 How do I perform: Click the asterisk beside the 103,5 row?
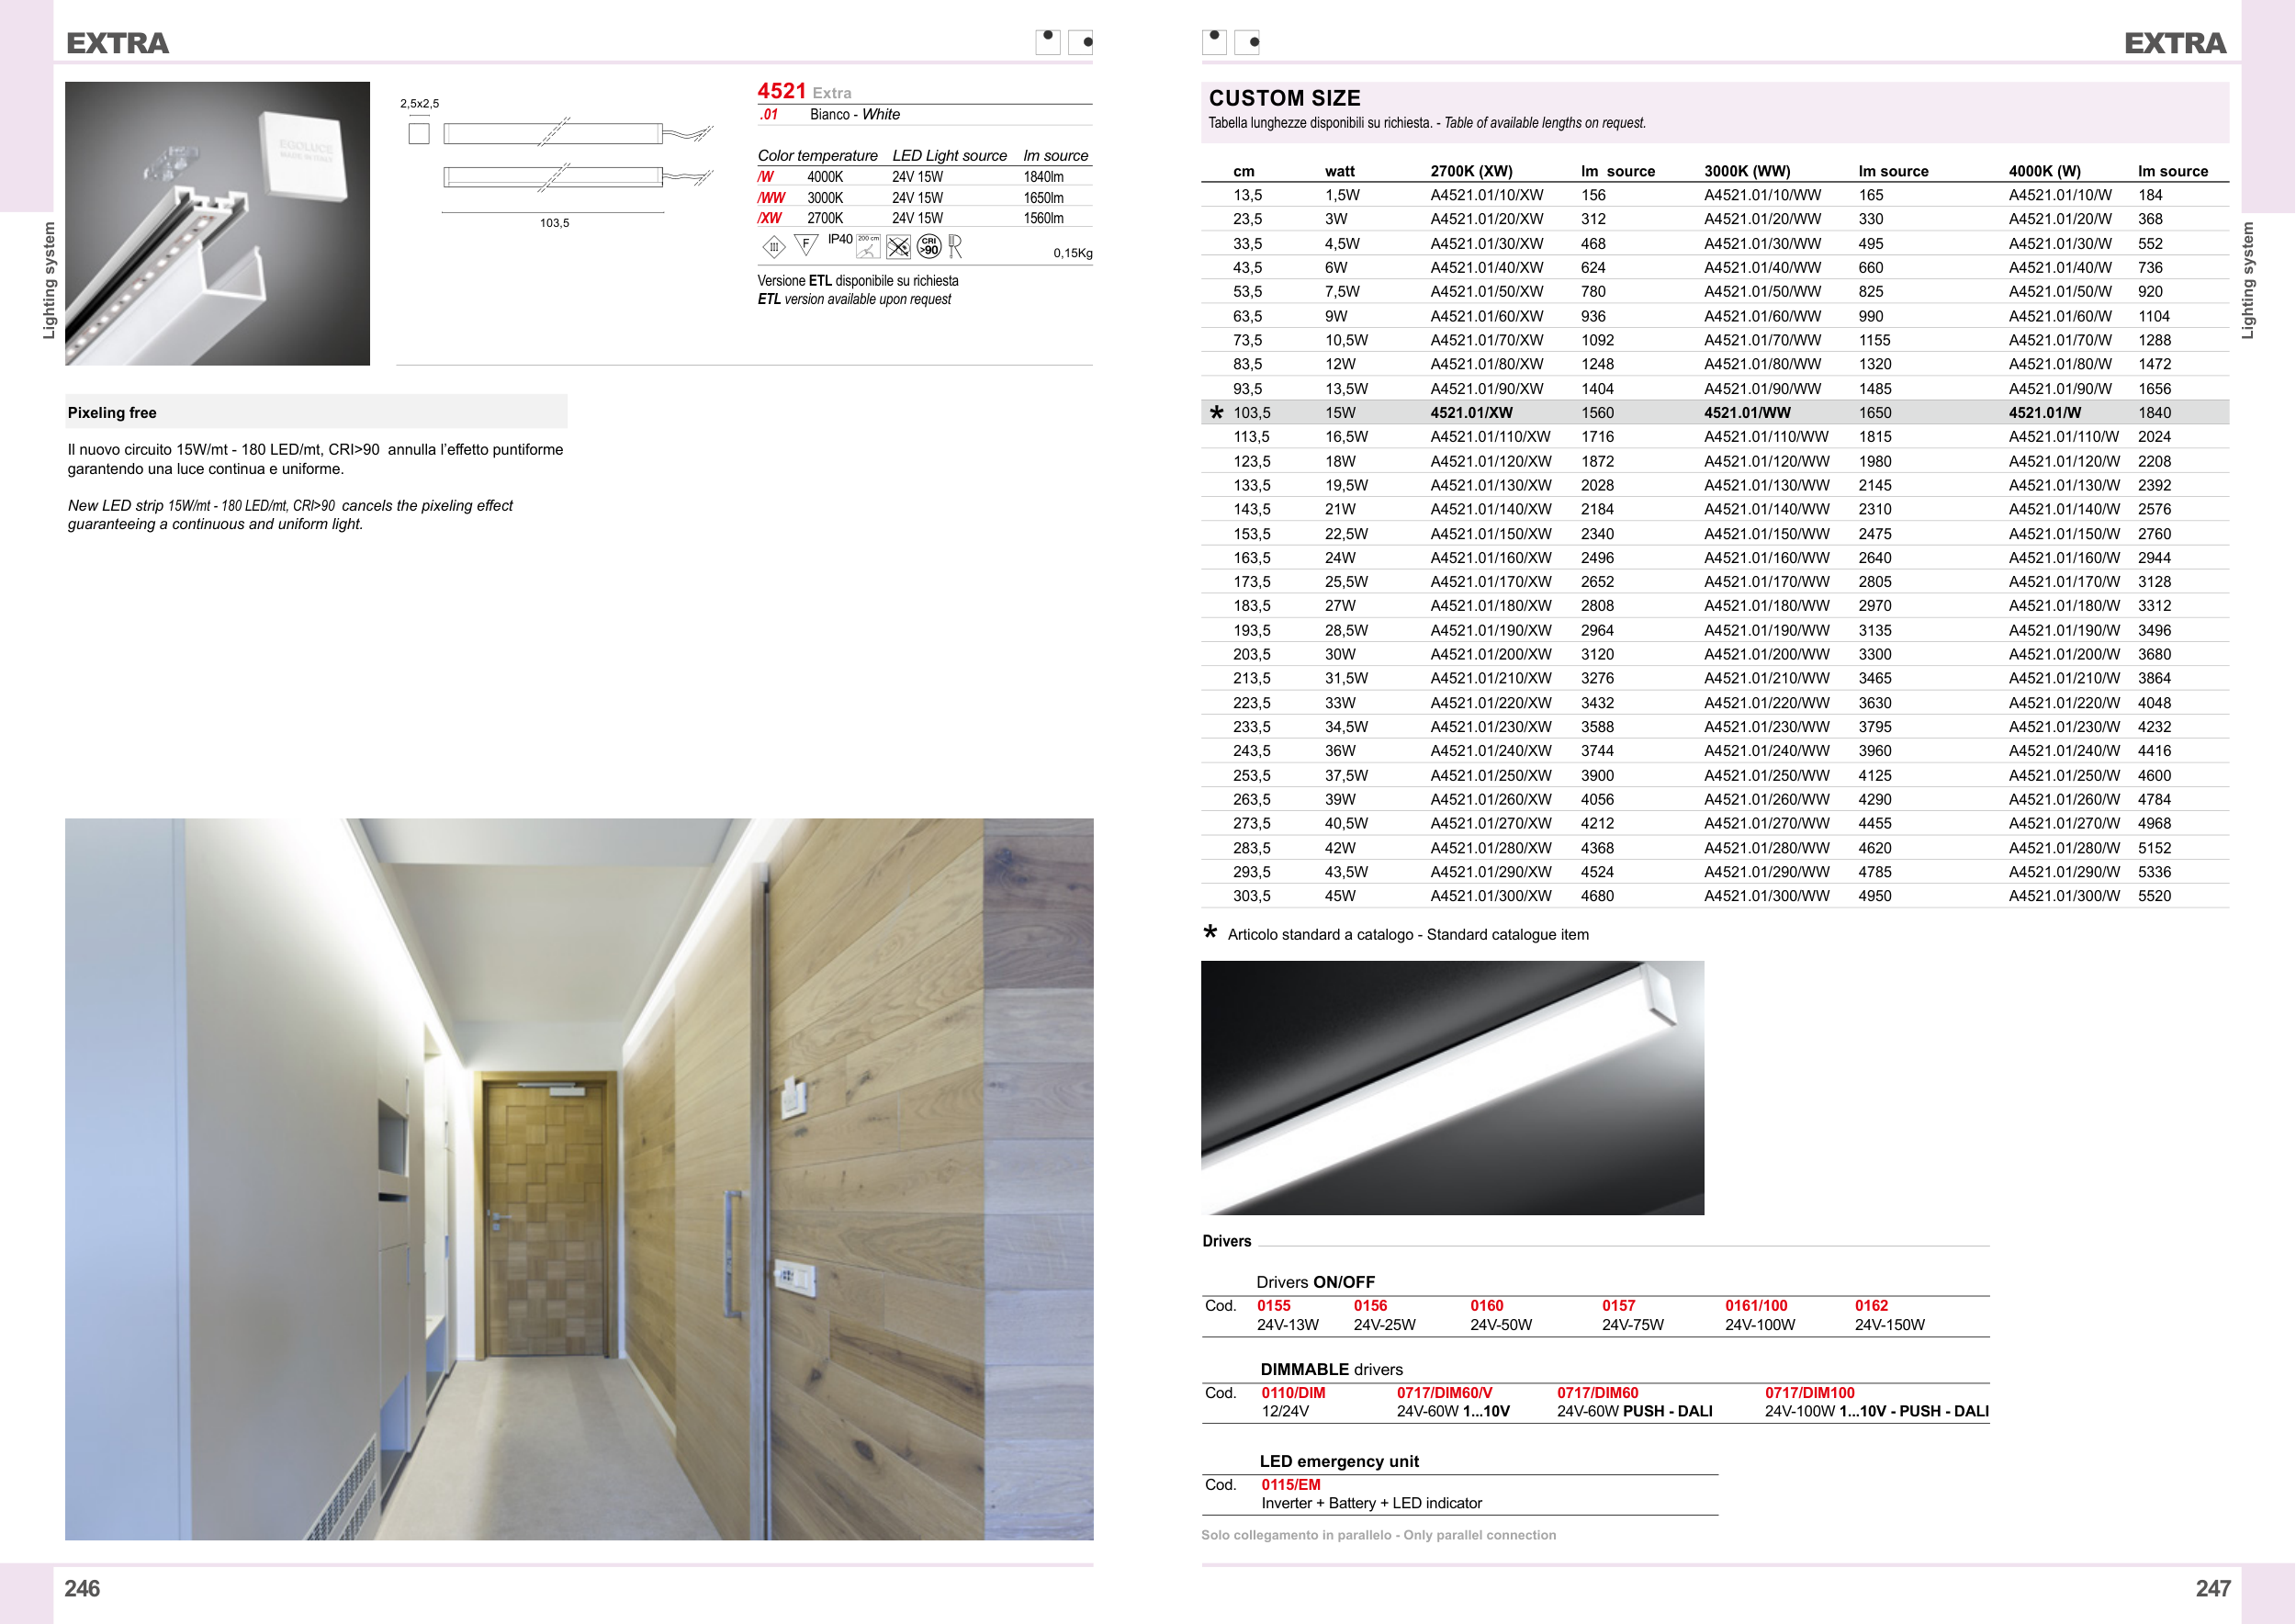(1216, 412)
